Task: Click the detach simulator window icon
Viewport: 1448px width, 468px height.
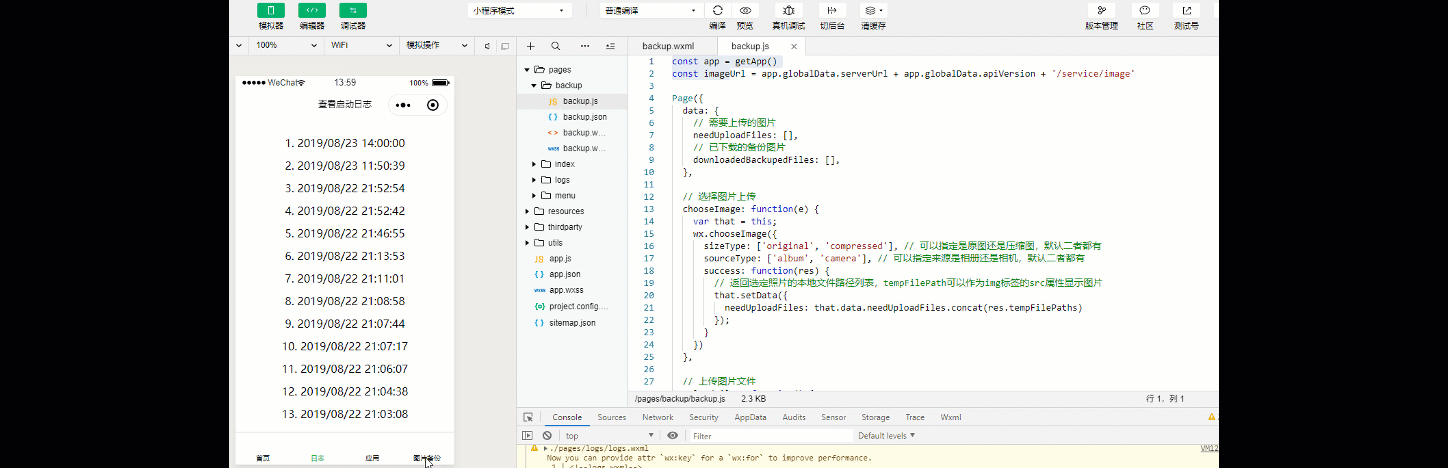Action: pos(507,46)
